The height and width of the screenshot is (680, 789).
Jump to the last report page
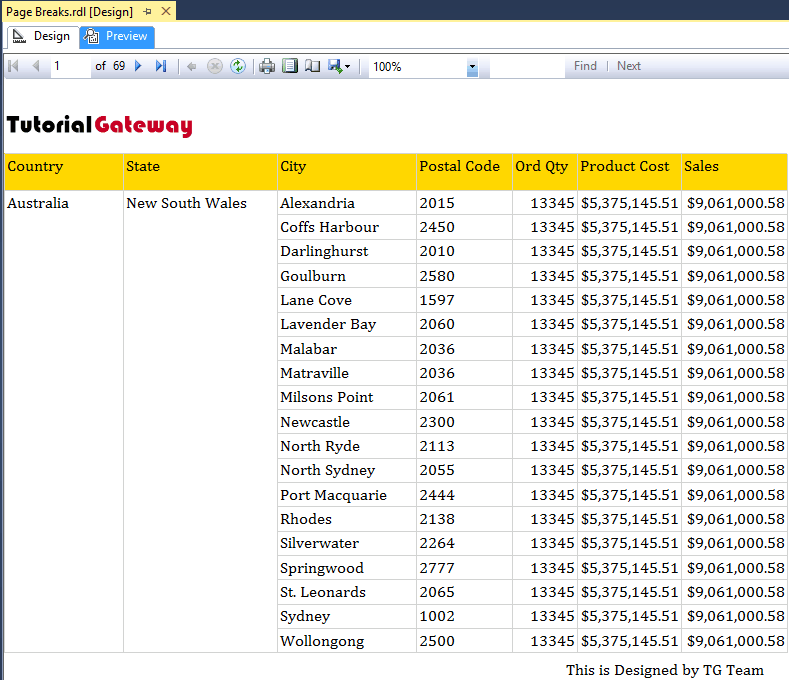pos(161,66)
